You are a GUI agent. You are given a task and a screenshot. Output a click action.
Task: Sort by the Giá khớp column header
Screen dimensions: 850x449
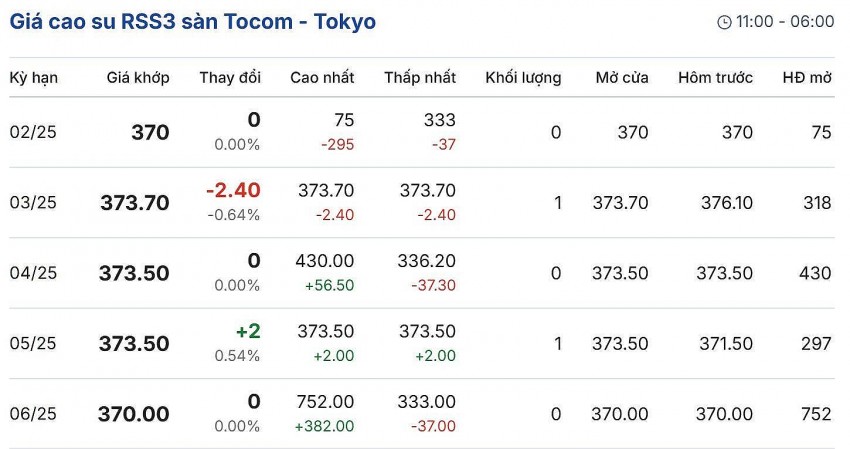point(138,77)
